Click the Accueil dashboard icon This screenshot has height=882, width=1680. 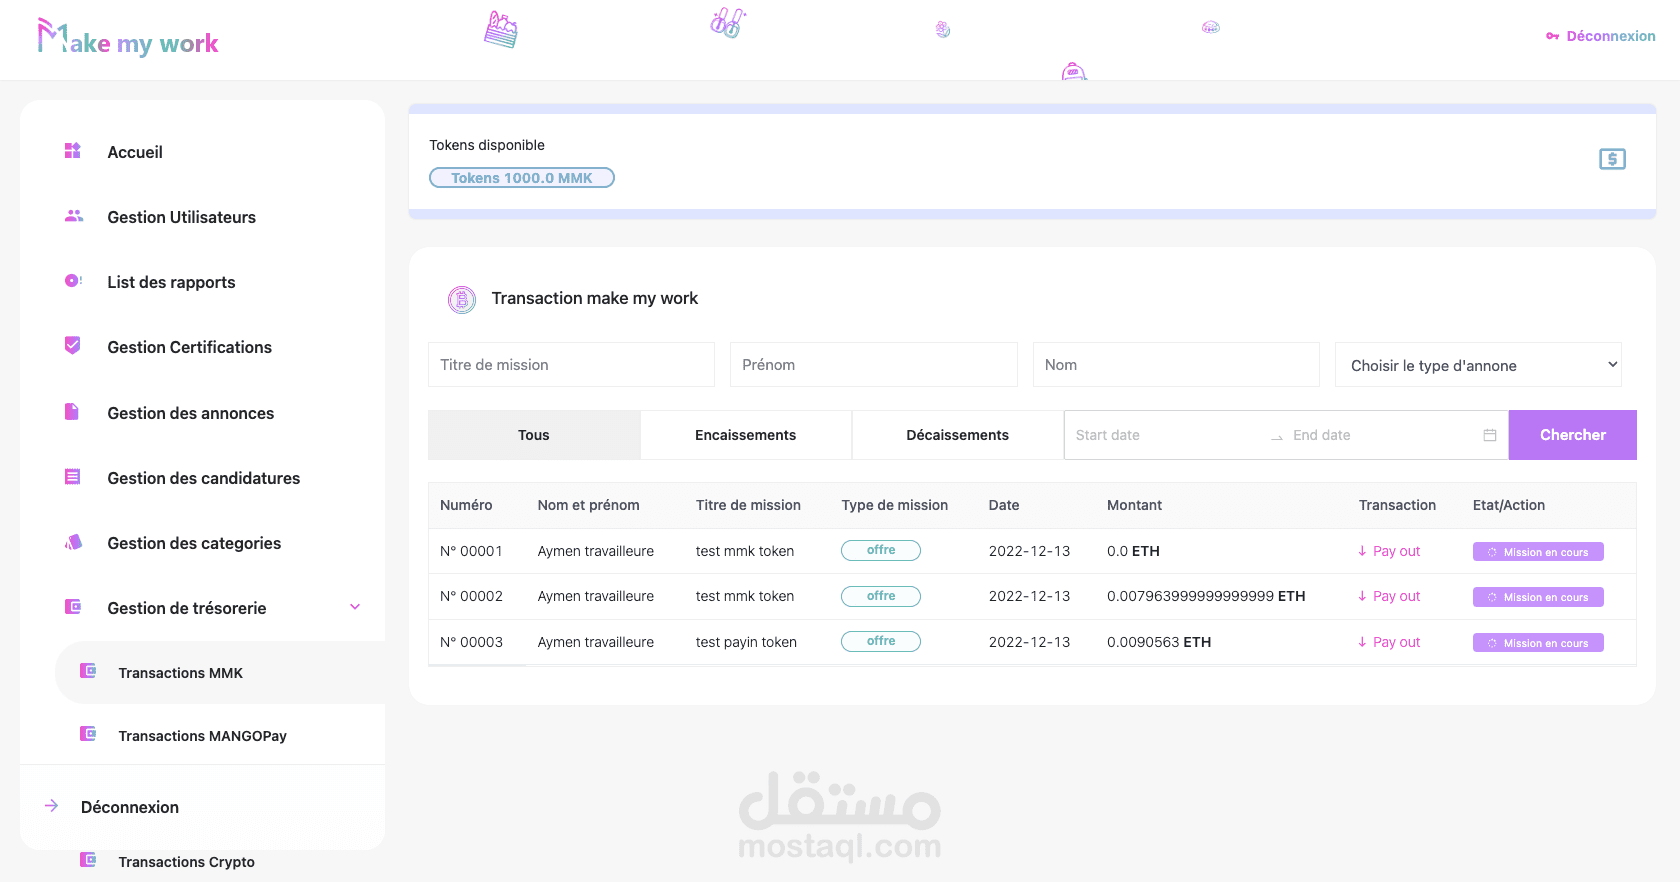(x=73, y=151)
